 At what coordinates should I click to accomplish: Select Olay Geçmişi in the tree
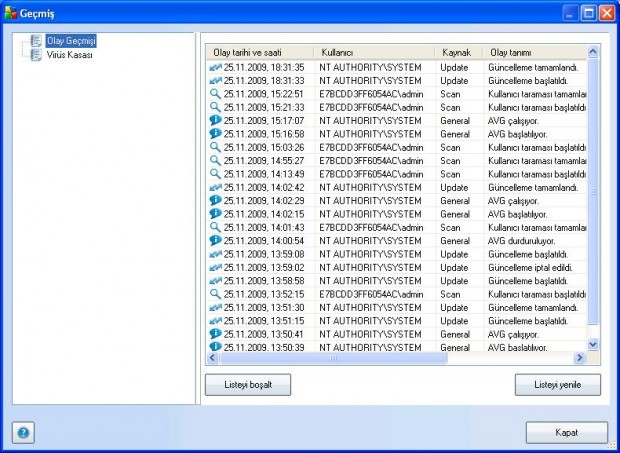[x=70, y=41]
